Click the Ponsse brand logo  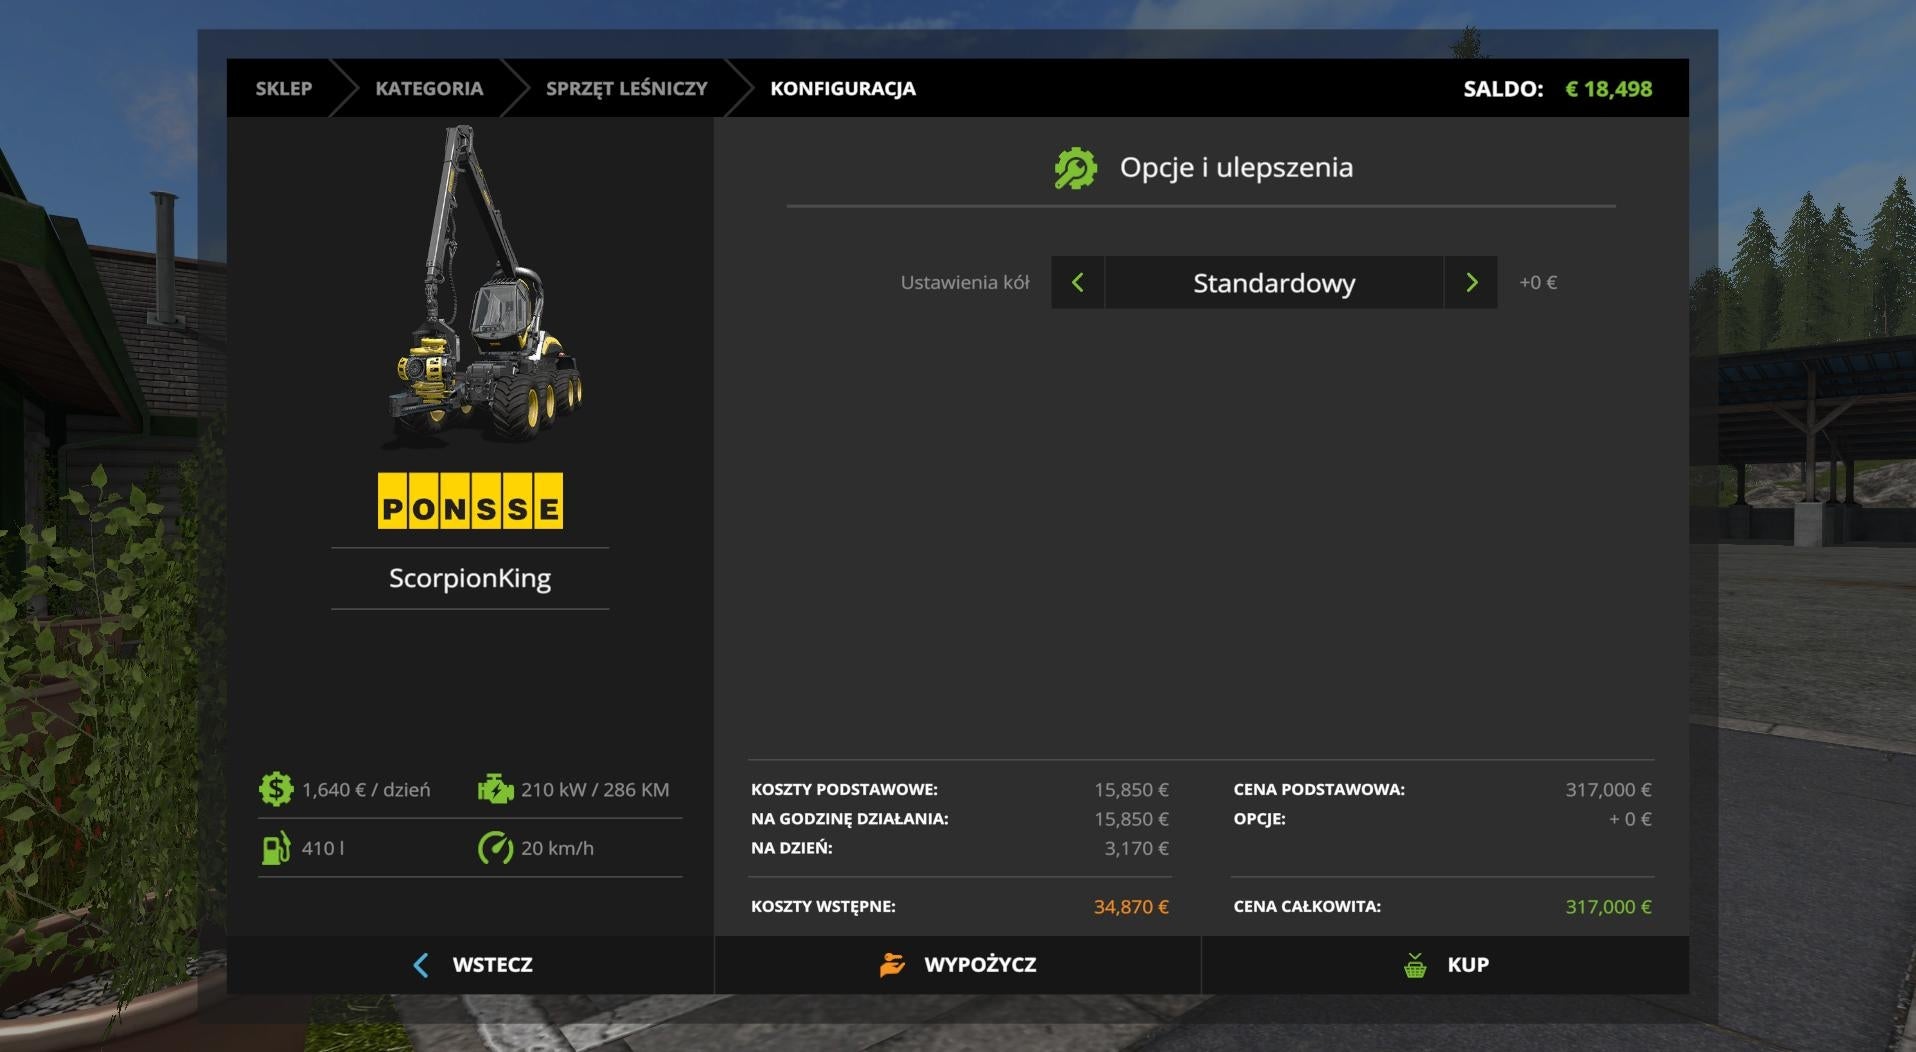[x=470, y=501]
